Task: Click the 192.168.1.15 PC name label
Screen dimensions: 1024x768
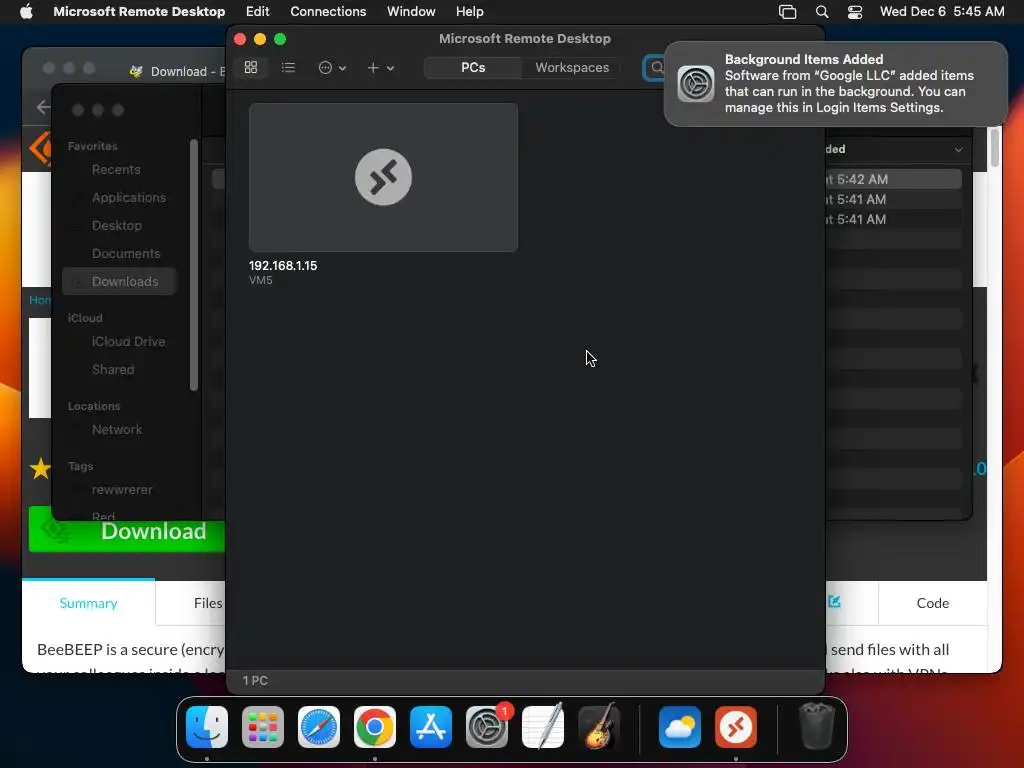Action: tap(283, 266)
